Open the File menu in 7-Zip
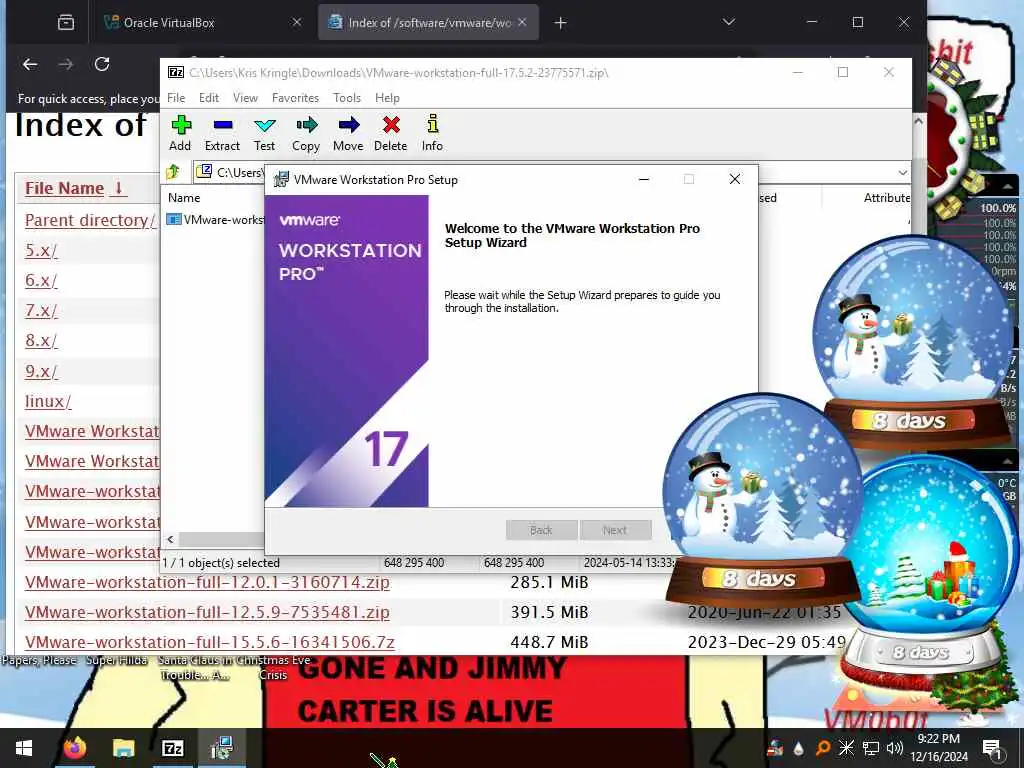 pos(176,98)
